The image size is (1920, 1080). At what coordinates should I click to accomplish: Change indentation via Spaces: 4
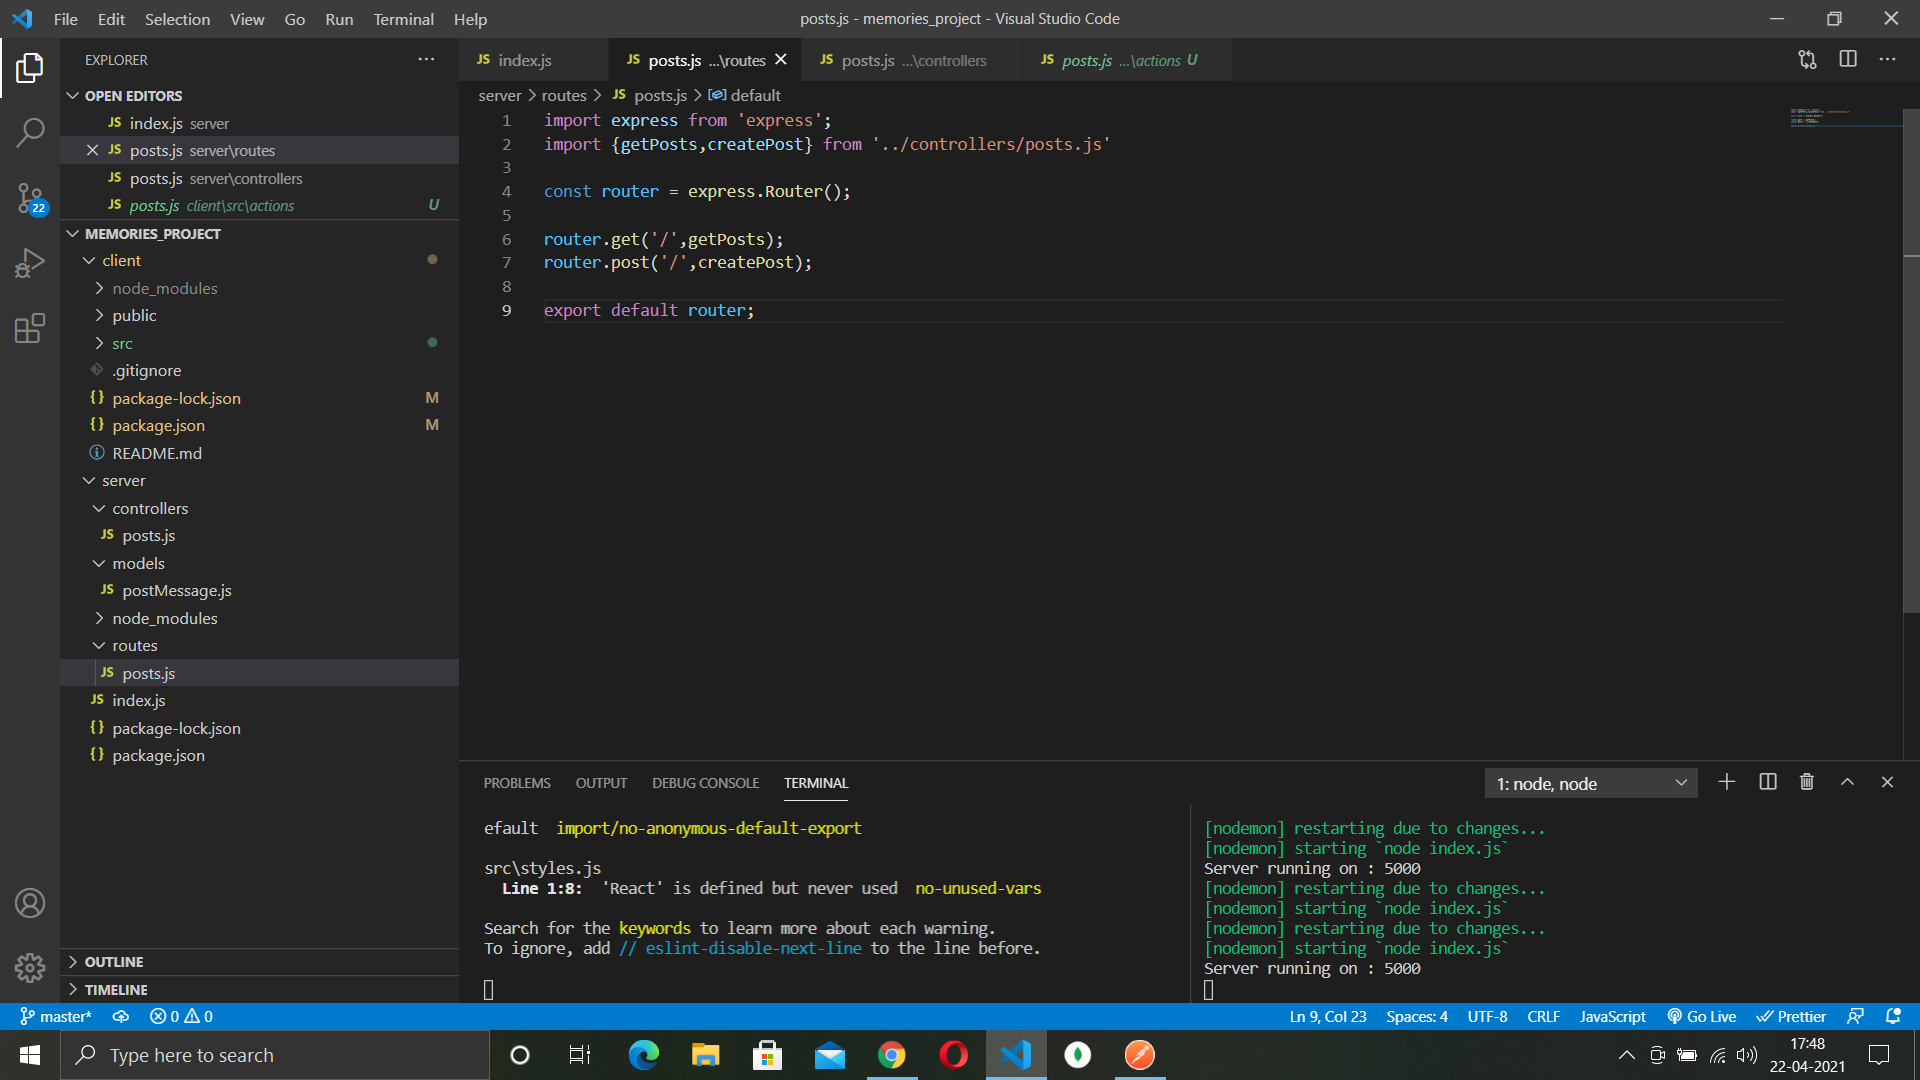[1416, 1017]
